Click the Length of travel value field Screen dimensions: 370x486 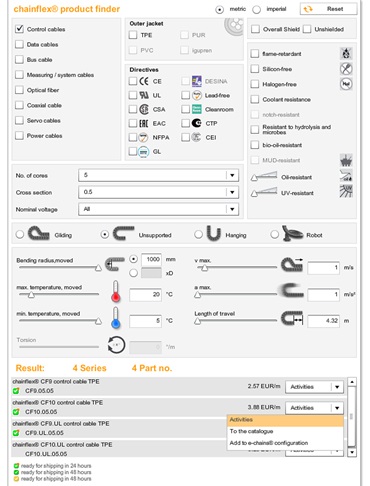[x=323, y=321]
